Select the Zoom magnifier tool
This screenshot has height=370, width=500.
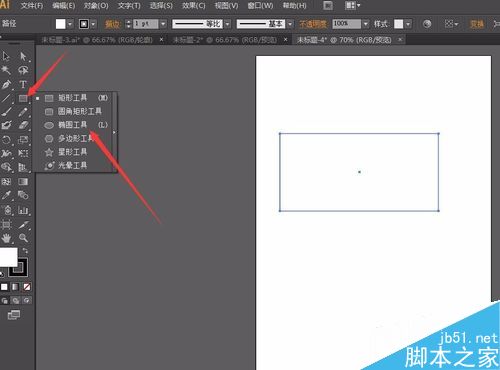pos(23,238)
